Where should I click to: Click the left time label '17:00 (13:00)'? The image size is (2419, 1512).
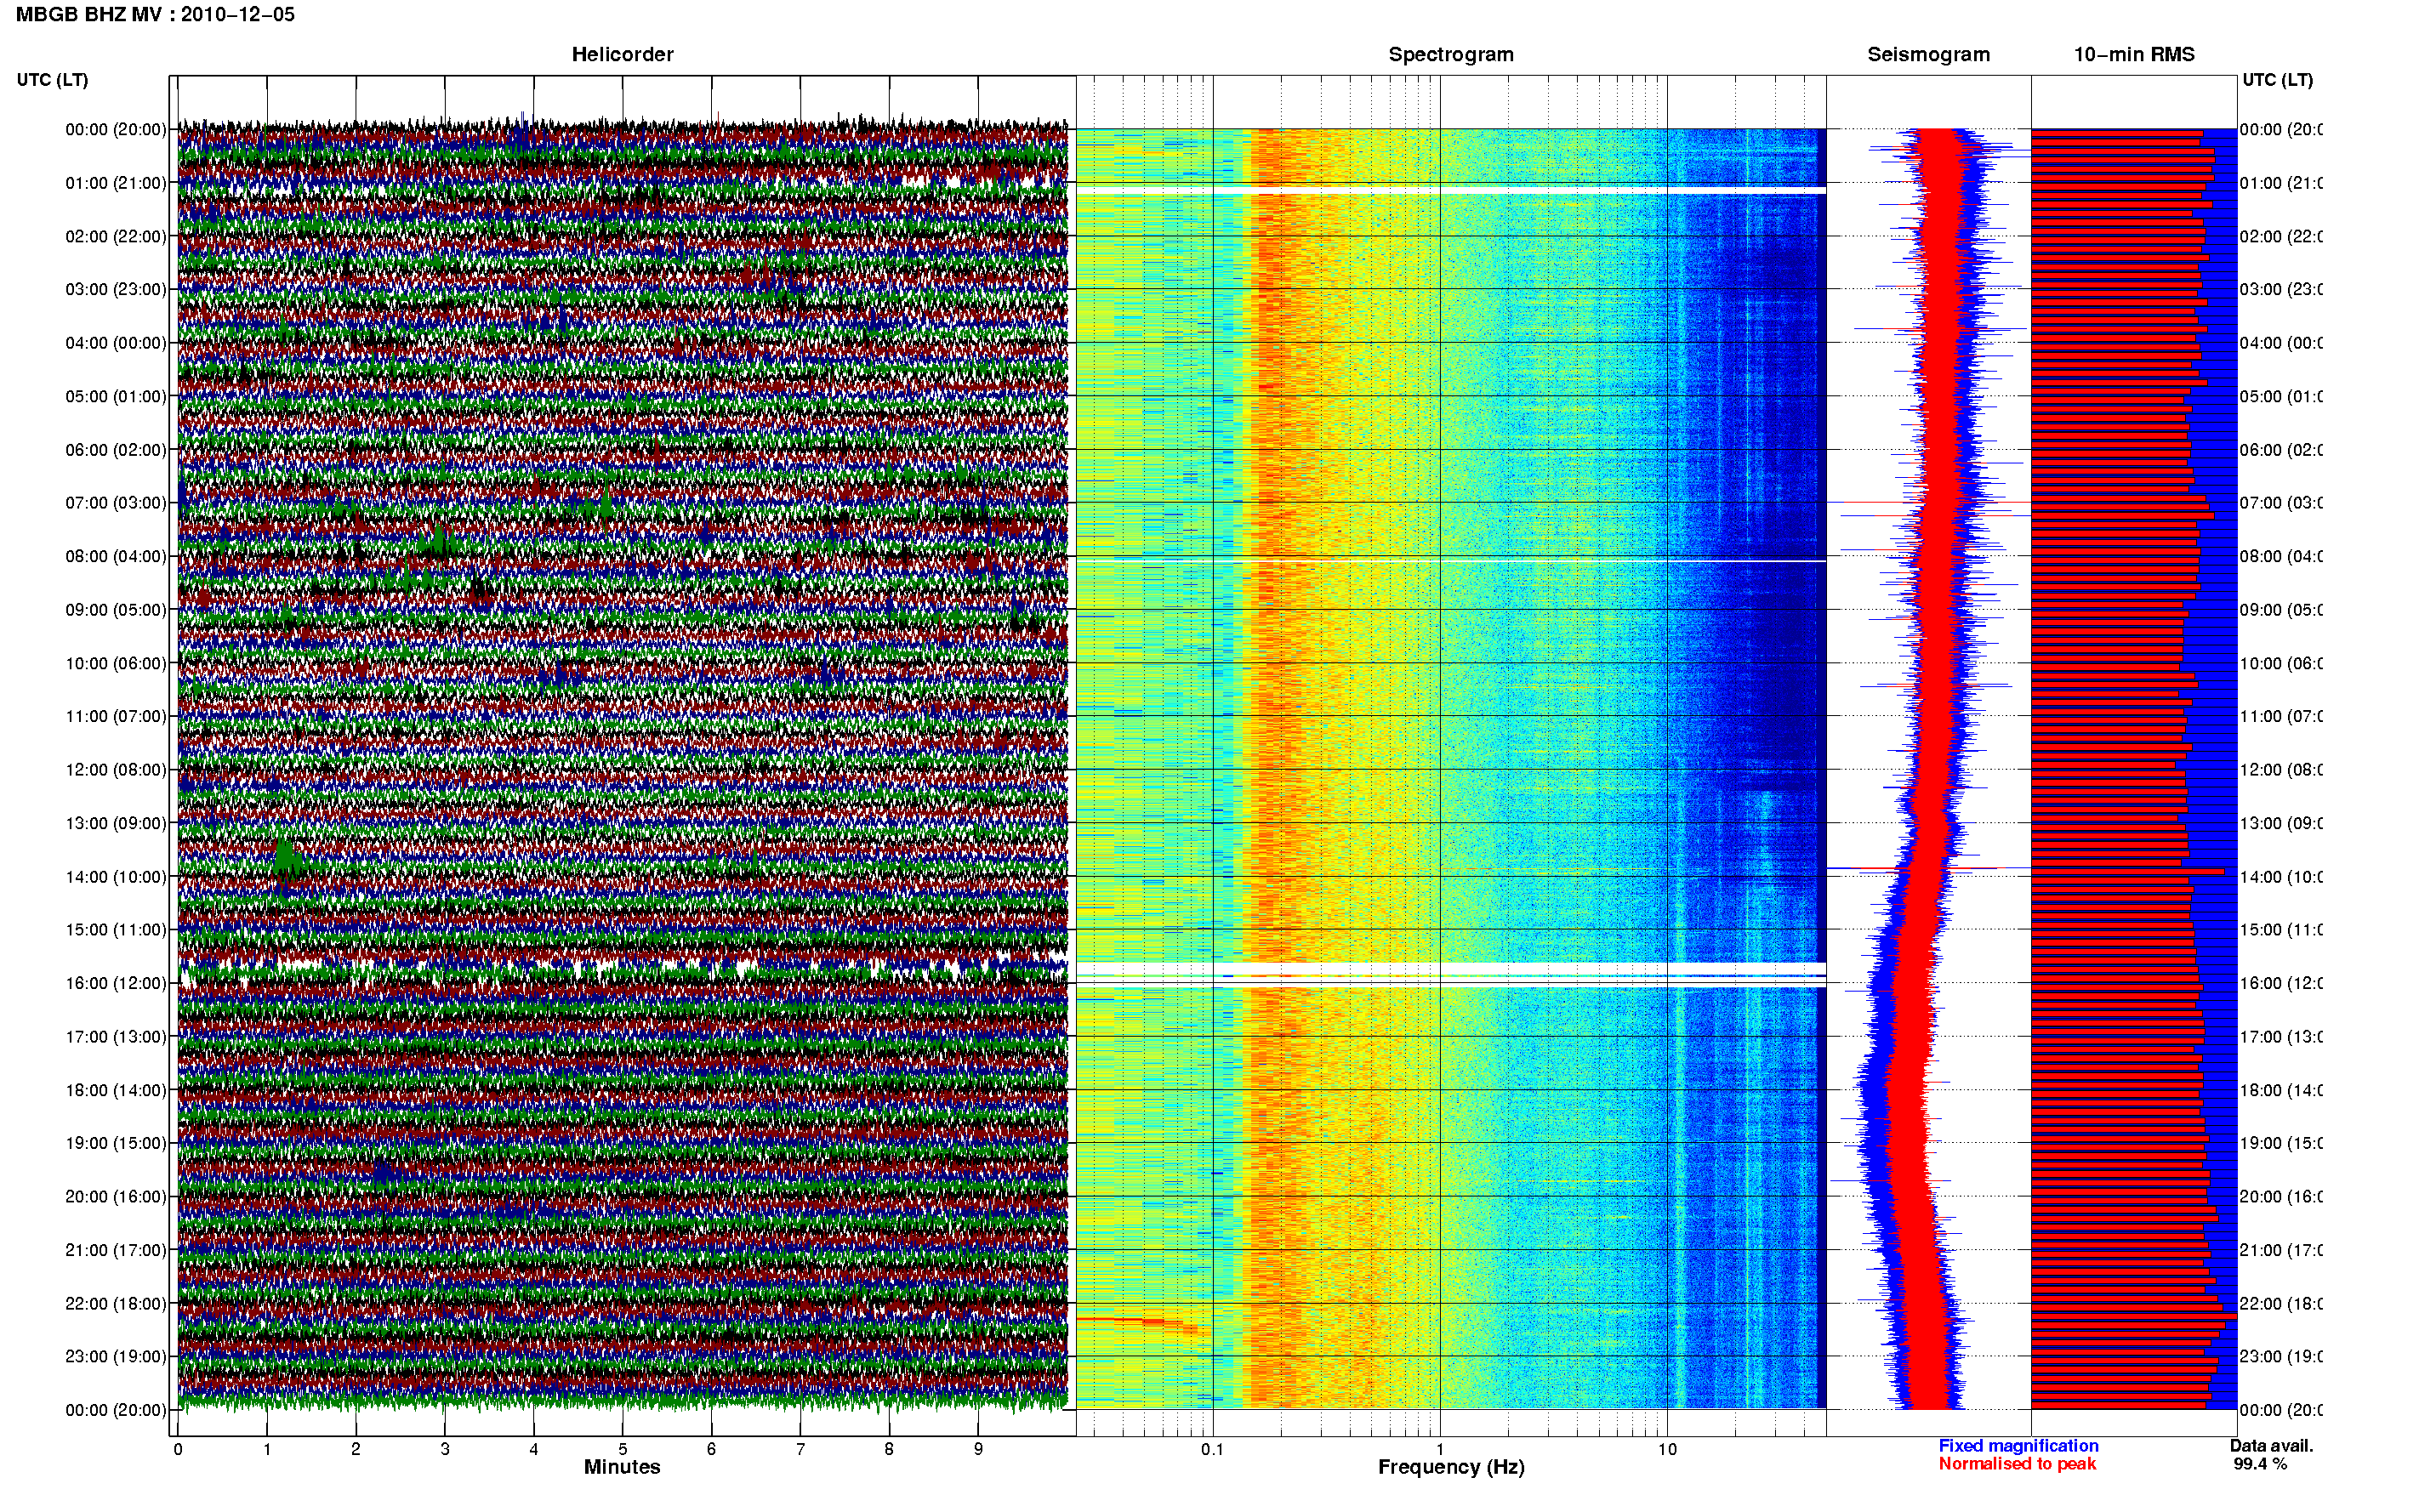(x=116, y=1037)
